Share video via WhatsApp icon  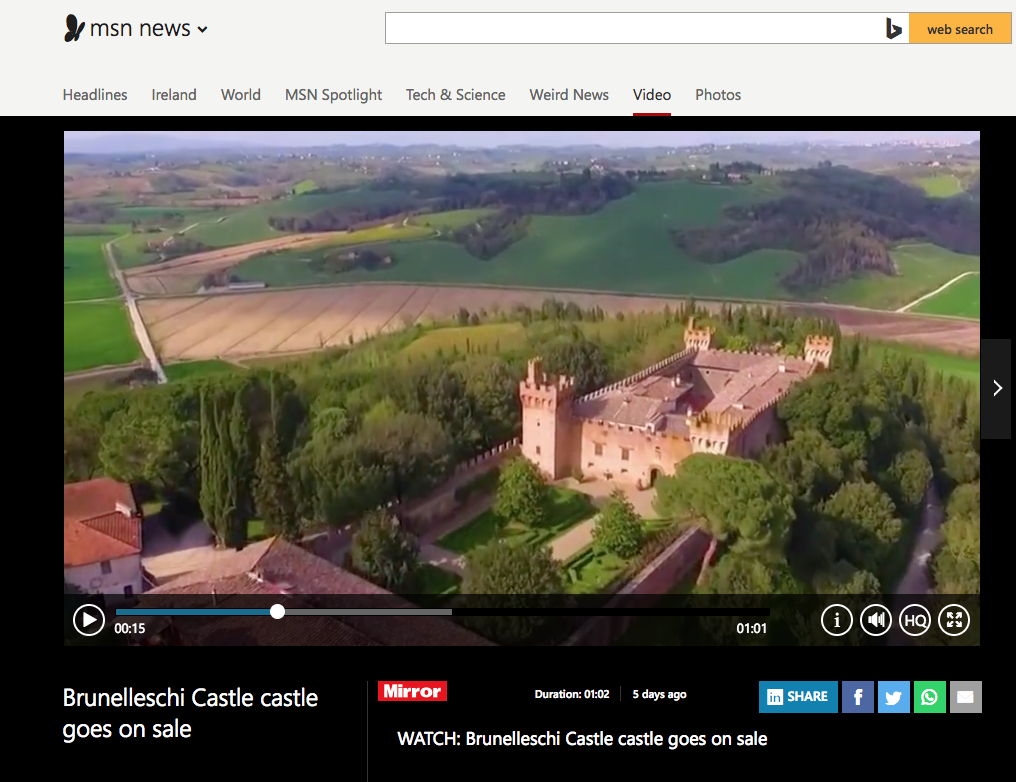[x=929, y=696]
